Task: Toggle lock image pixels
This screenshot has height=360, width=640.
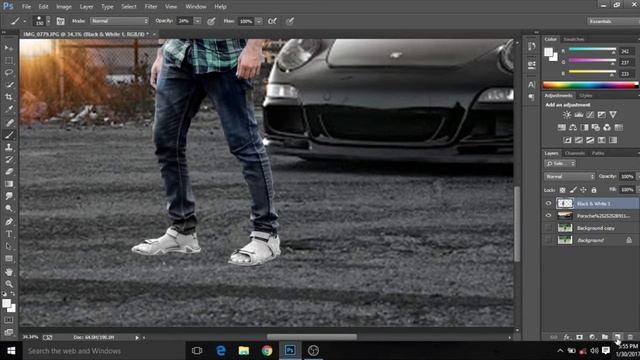Action: 573,190
